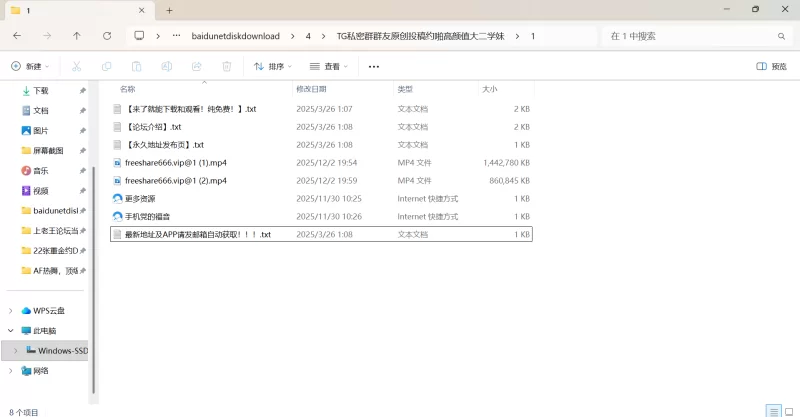Expand the 网络 tree node
Screen dimensions: 800x417
(11, 370)
